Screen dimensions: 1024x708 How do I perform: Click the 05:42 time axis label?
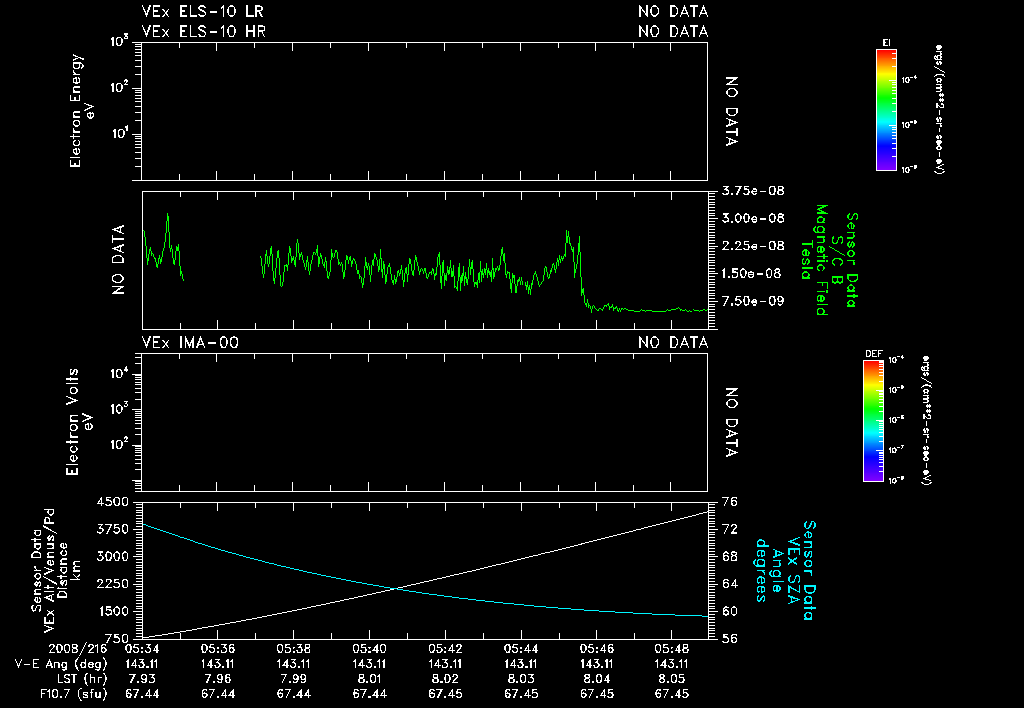point(445,649)
